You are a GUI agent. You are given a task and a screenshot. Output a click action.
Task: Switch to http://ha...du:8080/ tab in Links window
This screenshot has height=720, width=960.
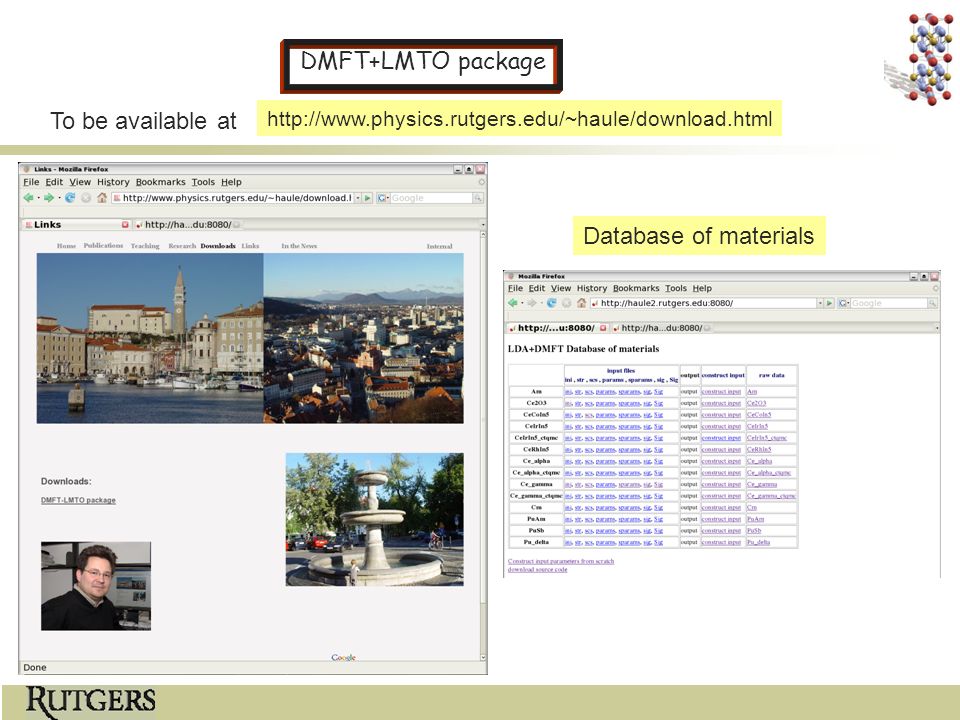(187, 225)
